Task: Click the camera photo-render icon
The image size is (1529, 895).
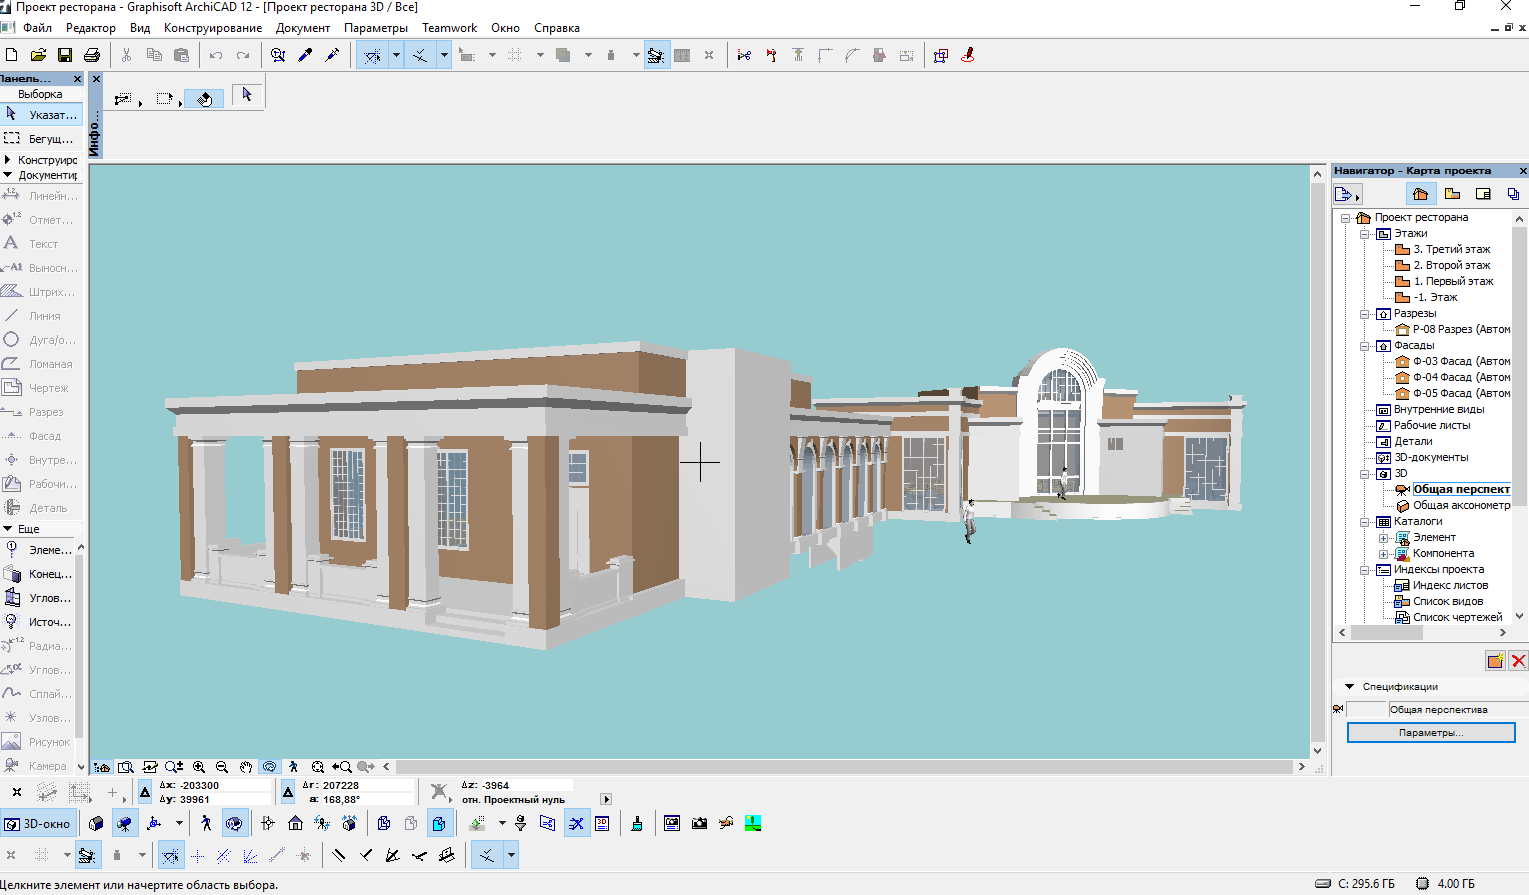Action: click(699, 823)
